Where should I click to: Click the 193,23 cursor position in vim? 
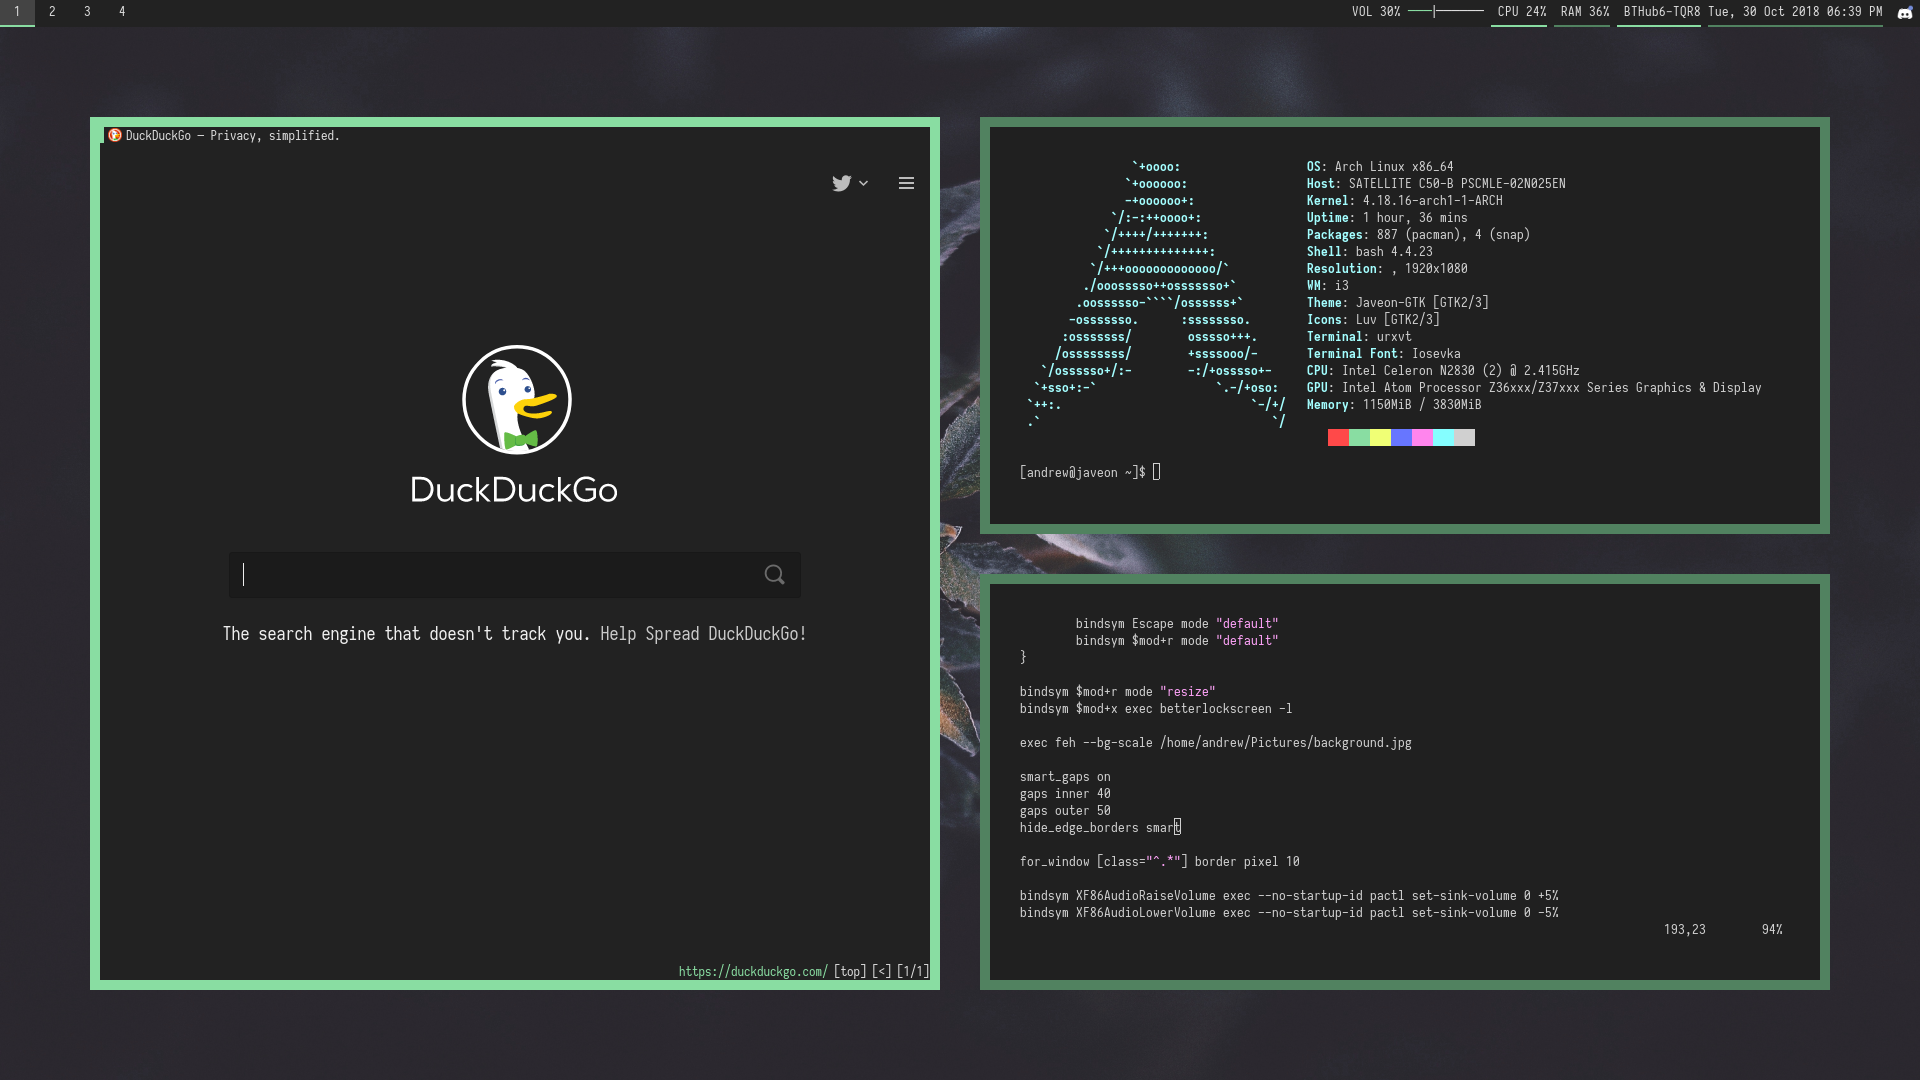point(1685,930)
